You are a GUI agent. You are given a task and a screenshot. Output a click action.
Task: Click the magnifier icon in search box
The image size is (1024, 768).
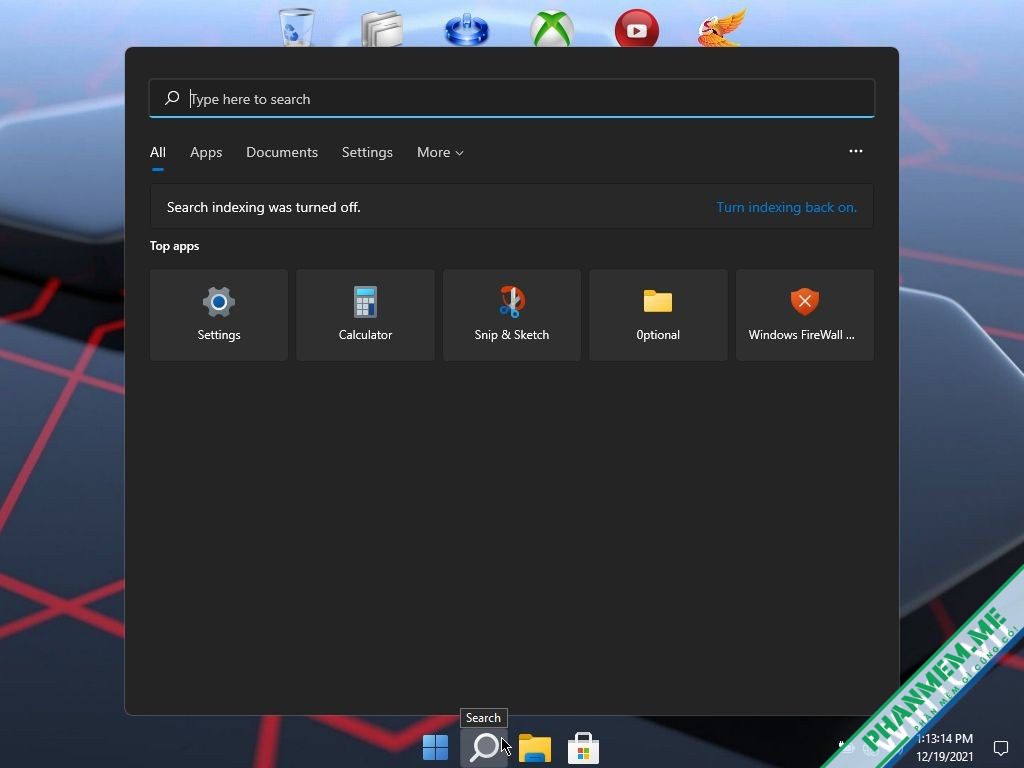click(x=172, y=98)
